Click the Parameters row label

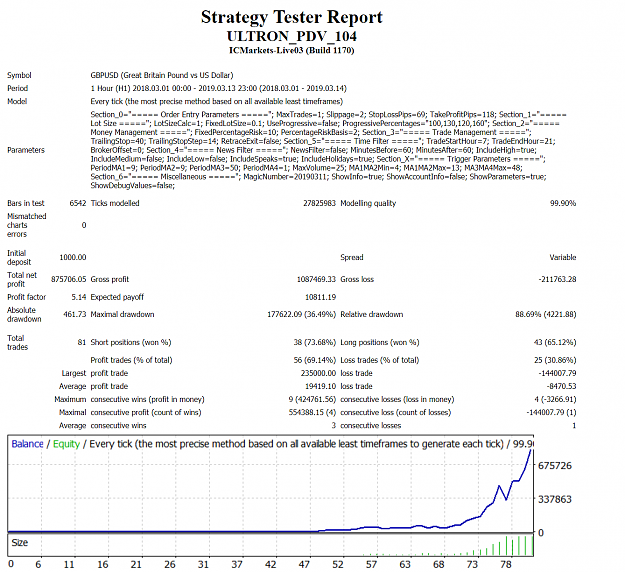26,150
